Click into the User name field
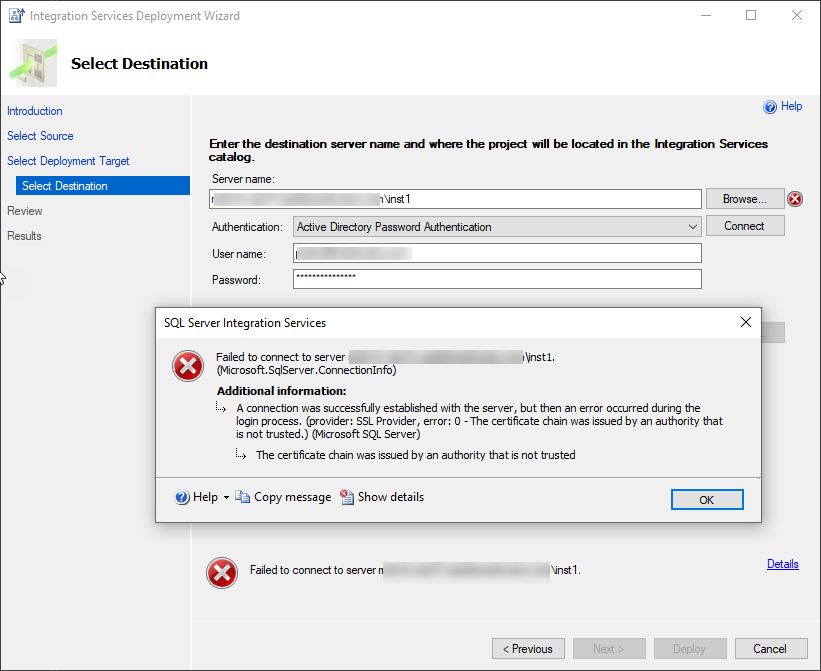 coord(497,253)
